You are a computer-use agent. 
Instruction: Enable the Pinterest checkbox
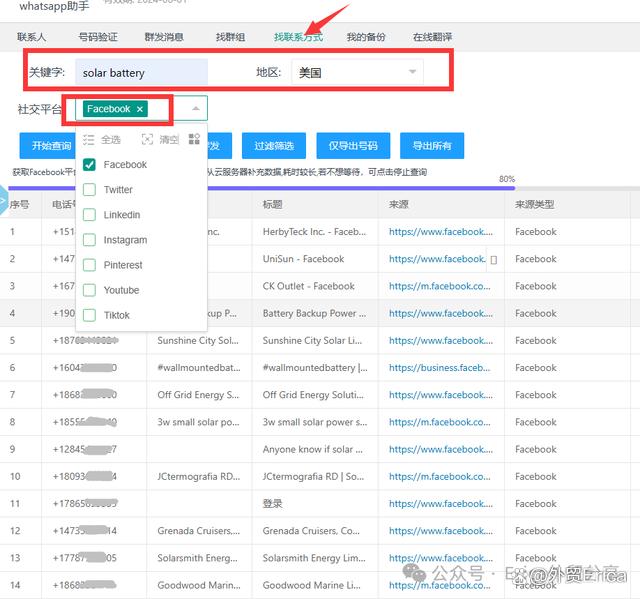tap(89, 265)
